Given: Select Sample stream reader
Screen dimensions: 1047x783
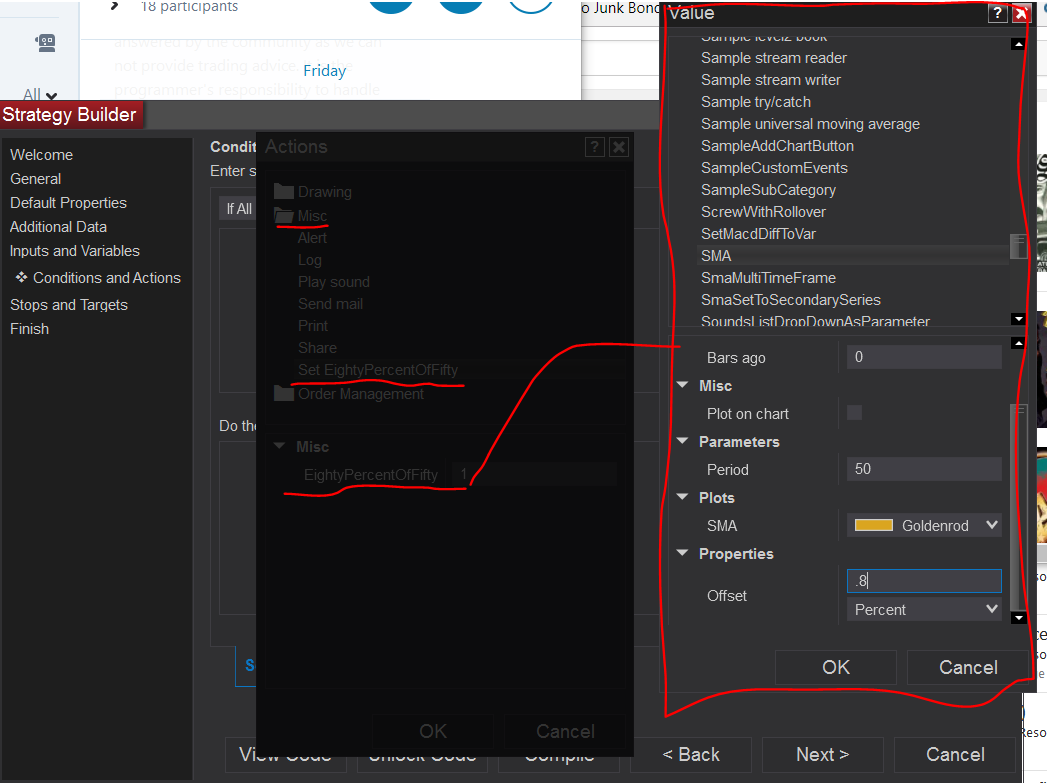Looking at the screenshot, I should 774,58.
